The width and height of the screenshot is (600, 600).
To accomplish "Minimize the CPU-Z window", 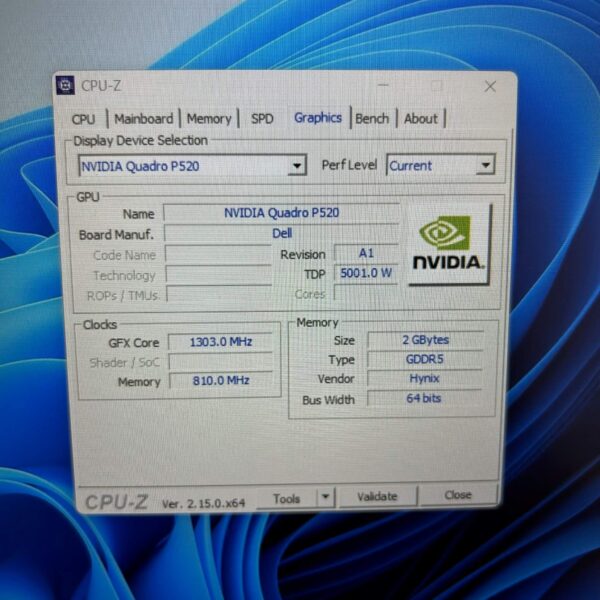I will [x=383, y=85].
